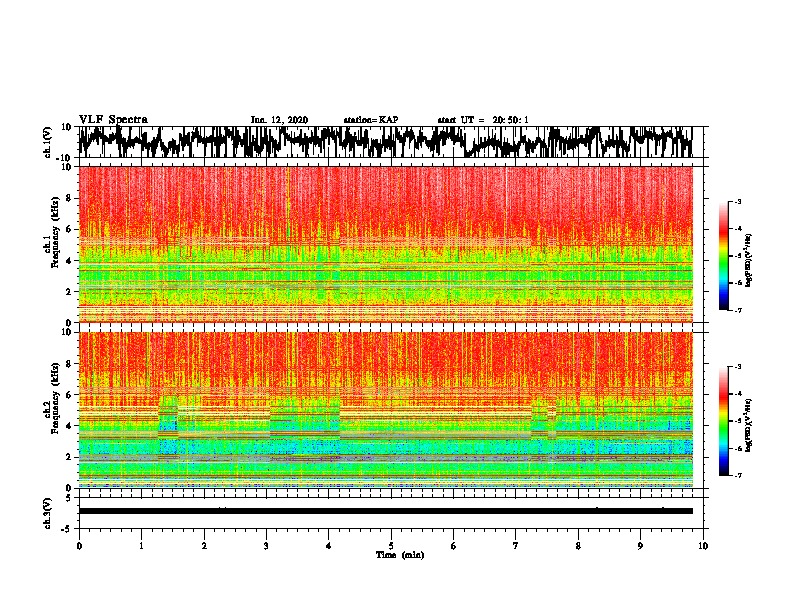Select the date text "Jan. 12, 2020"
The image size is (792, 612).
[x=279, y=120]
